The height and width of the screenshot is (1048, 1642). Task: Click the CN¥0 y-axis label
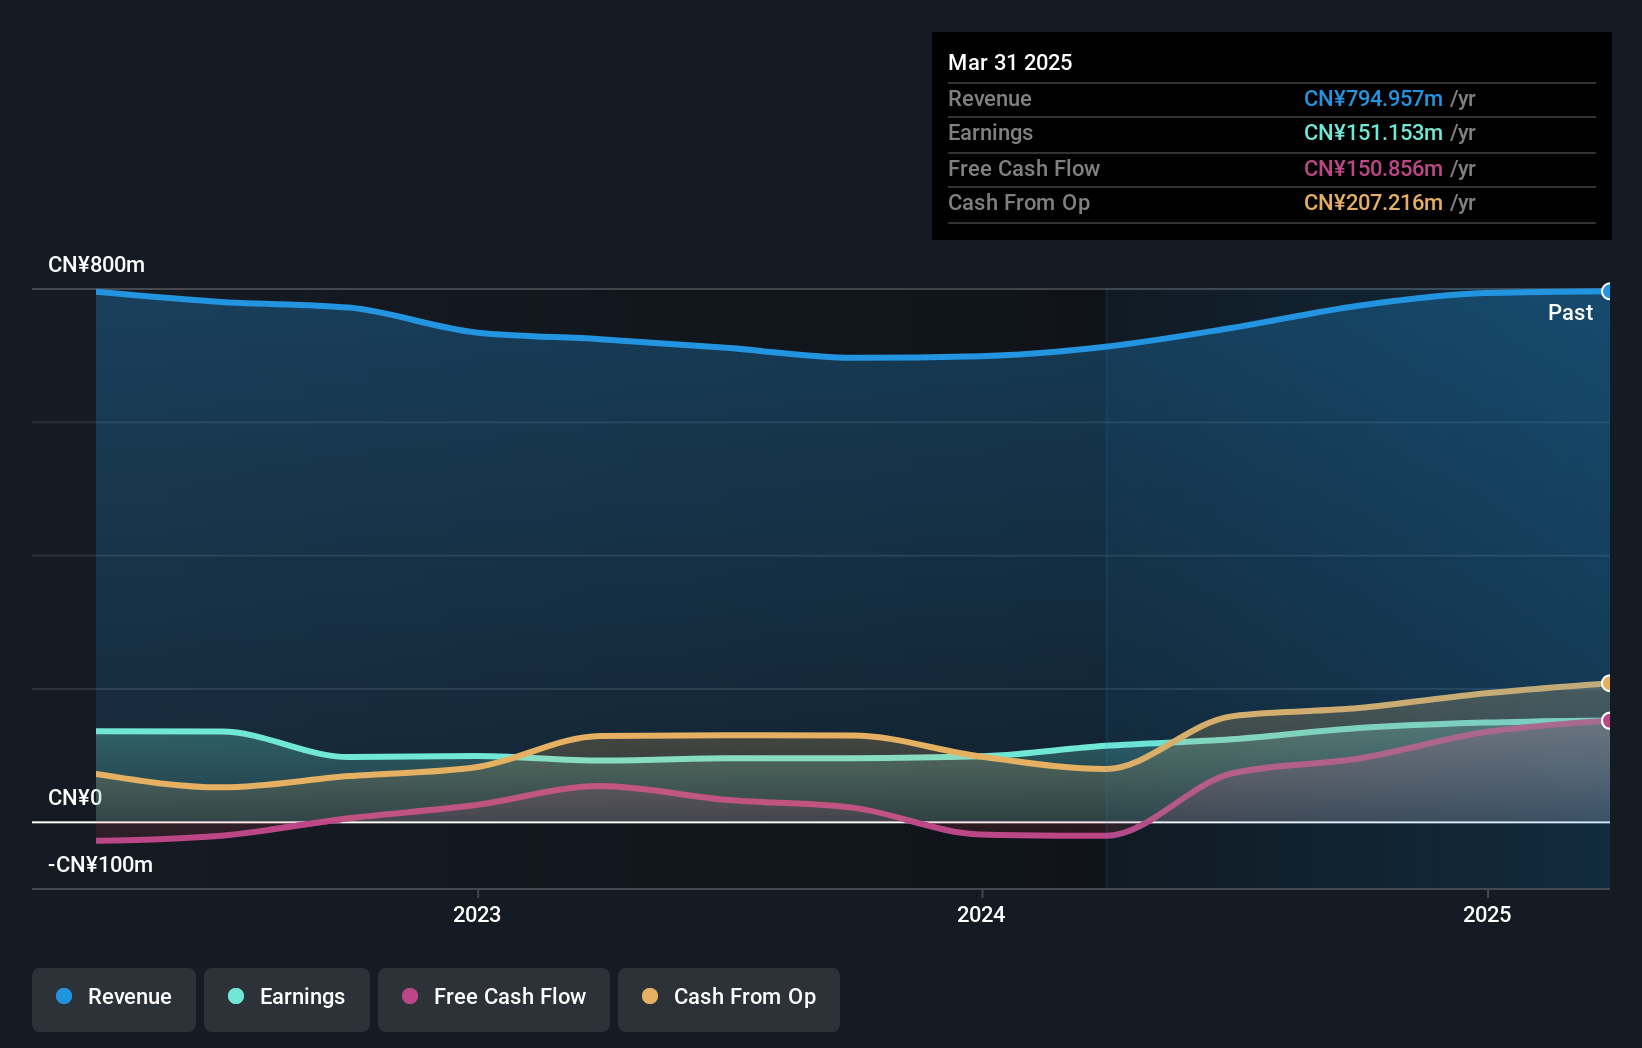[75, 798]
